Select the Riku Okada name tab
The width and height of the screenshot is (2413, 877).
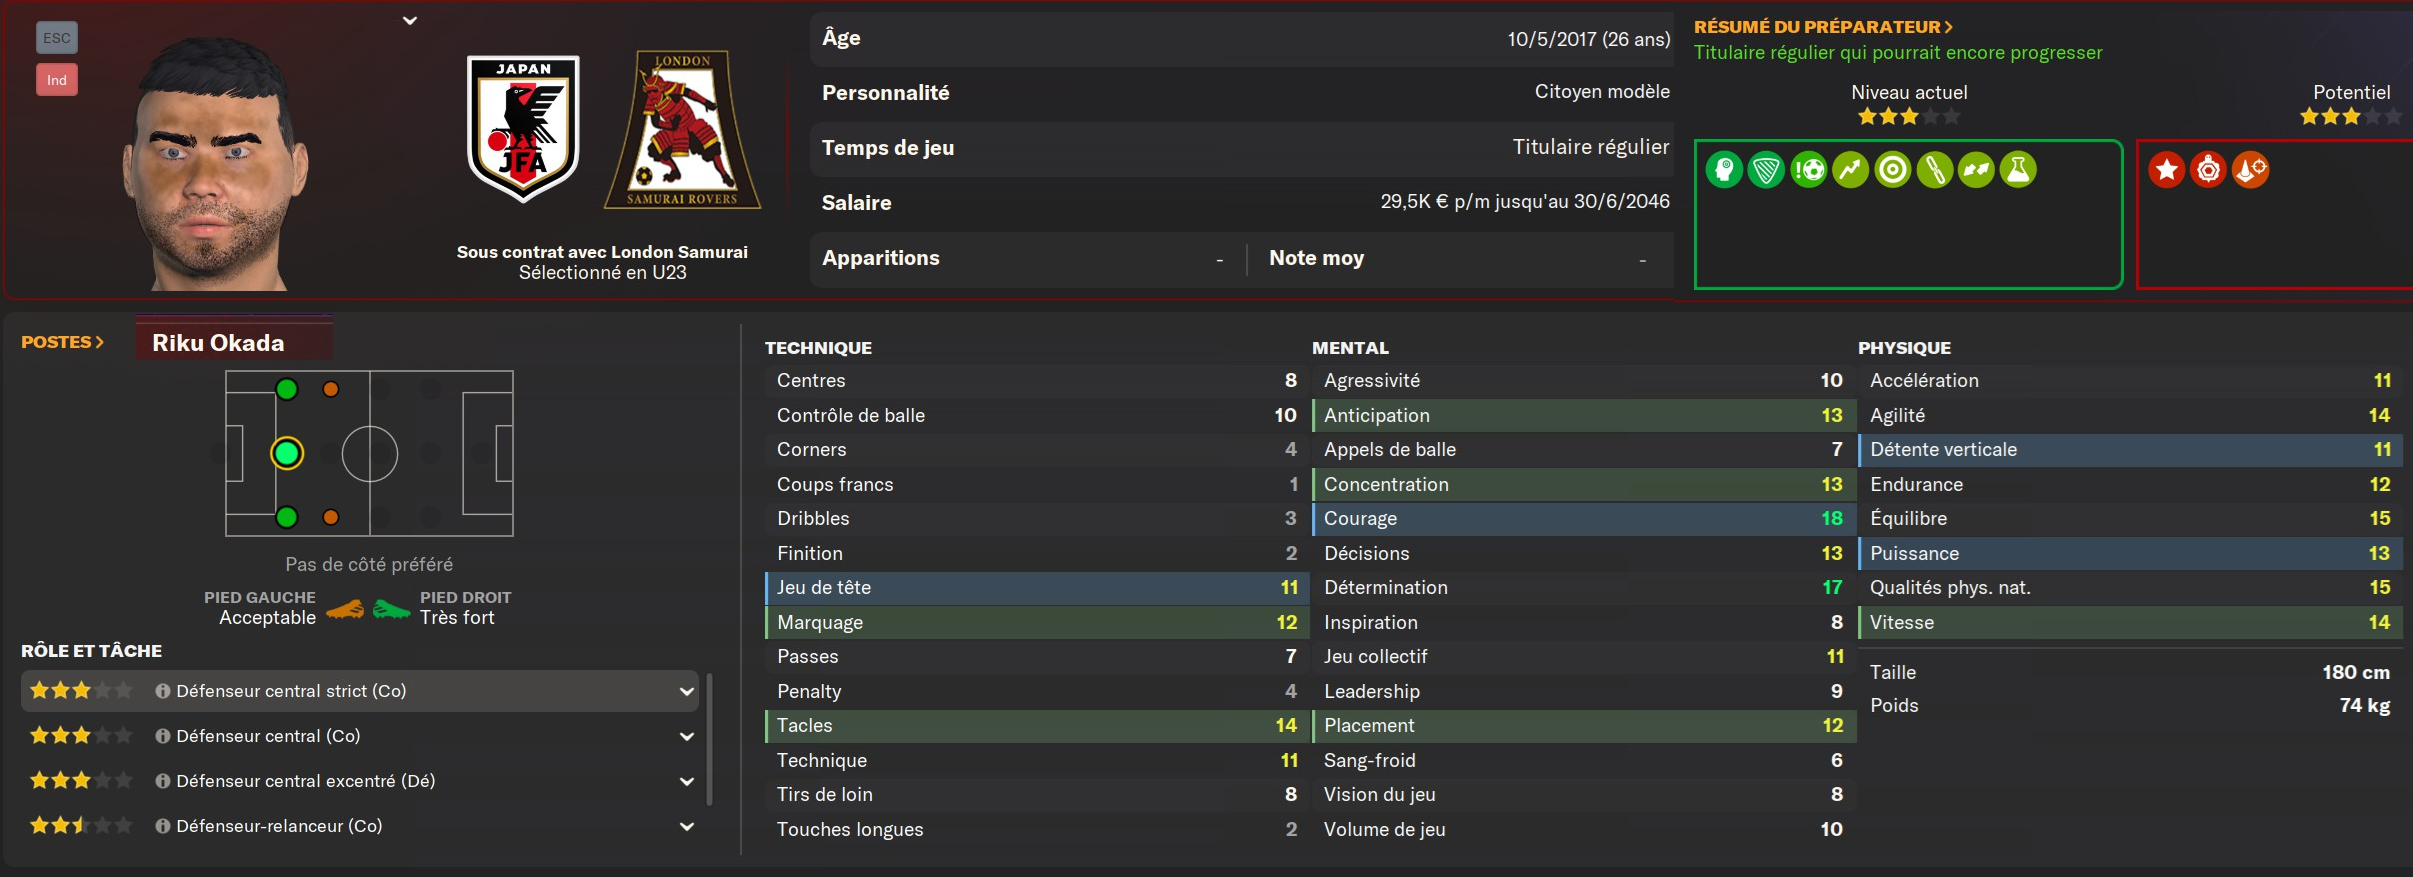[218, 343]
